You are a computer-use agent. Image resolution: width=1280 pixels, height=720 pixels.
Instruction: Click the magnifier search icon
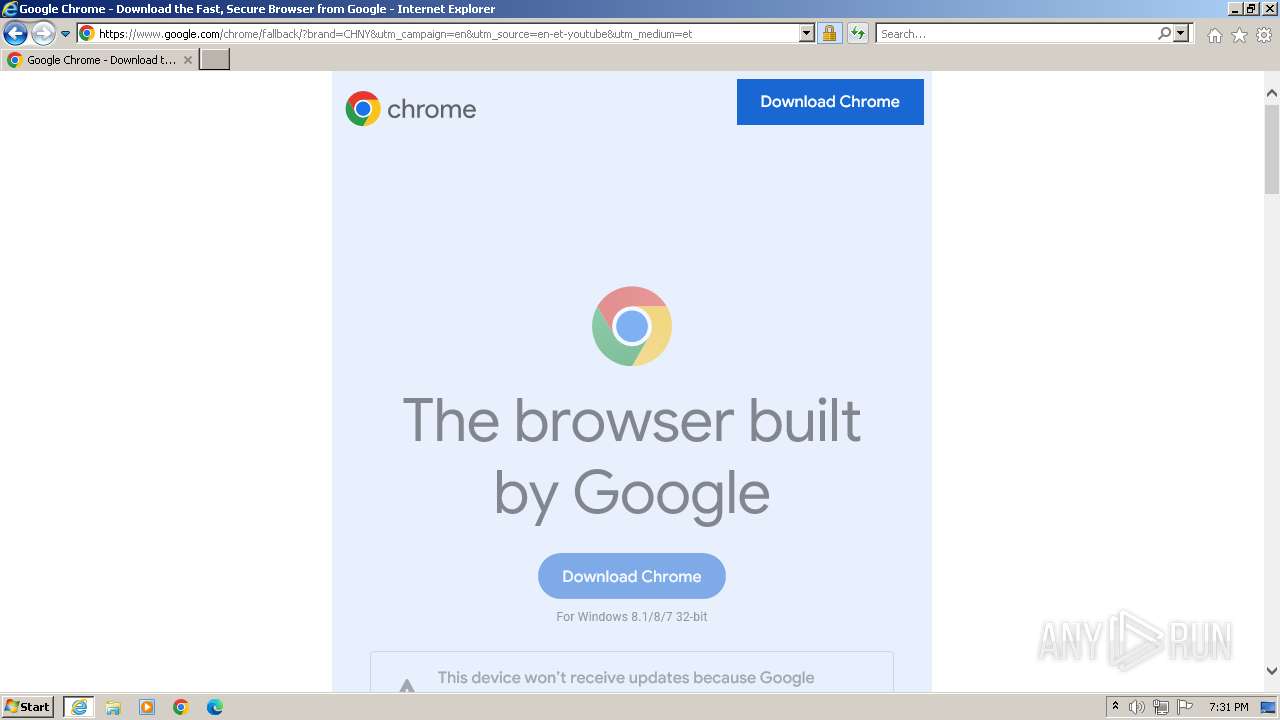tap(1164, 33)
